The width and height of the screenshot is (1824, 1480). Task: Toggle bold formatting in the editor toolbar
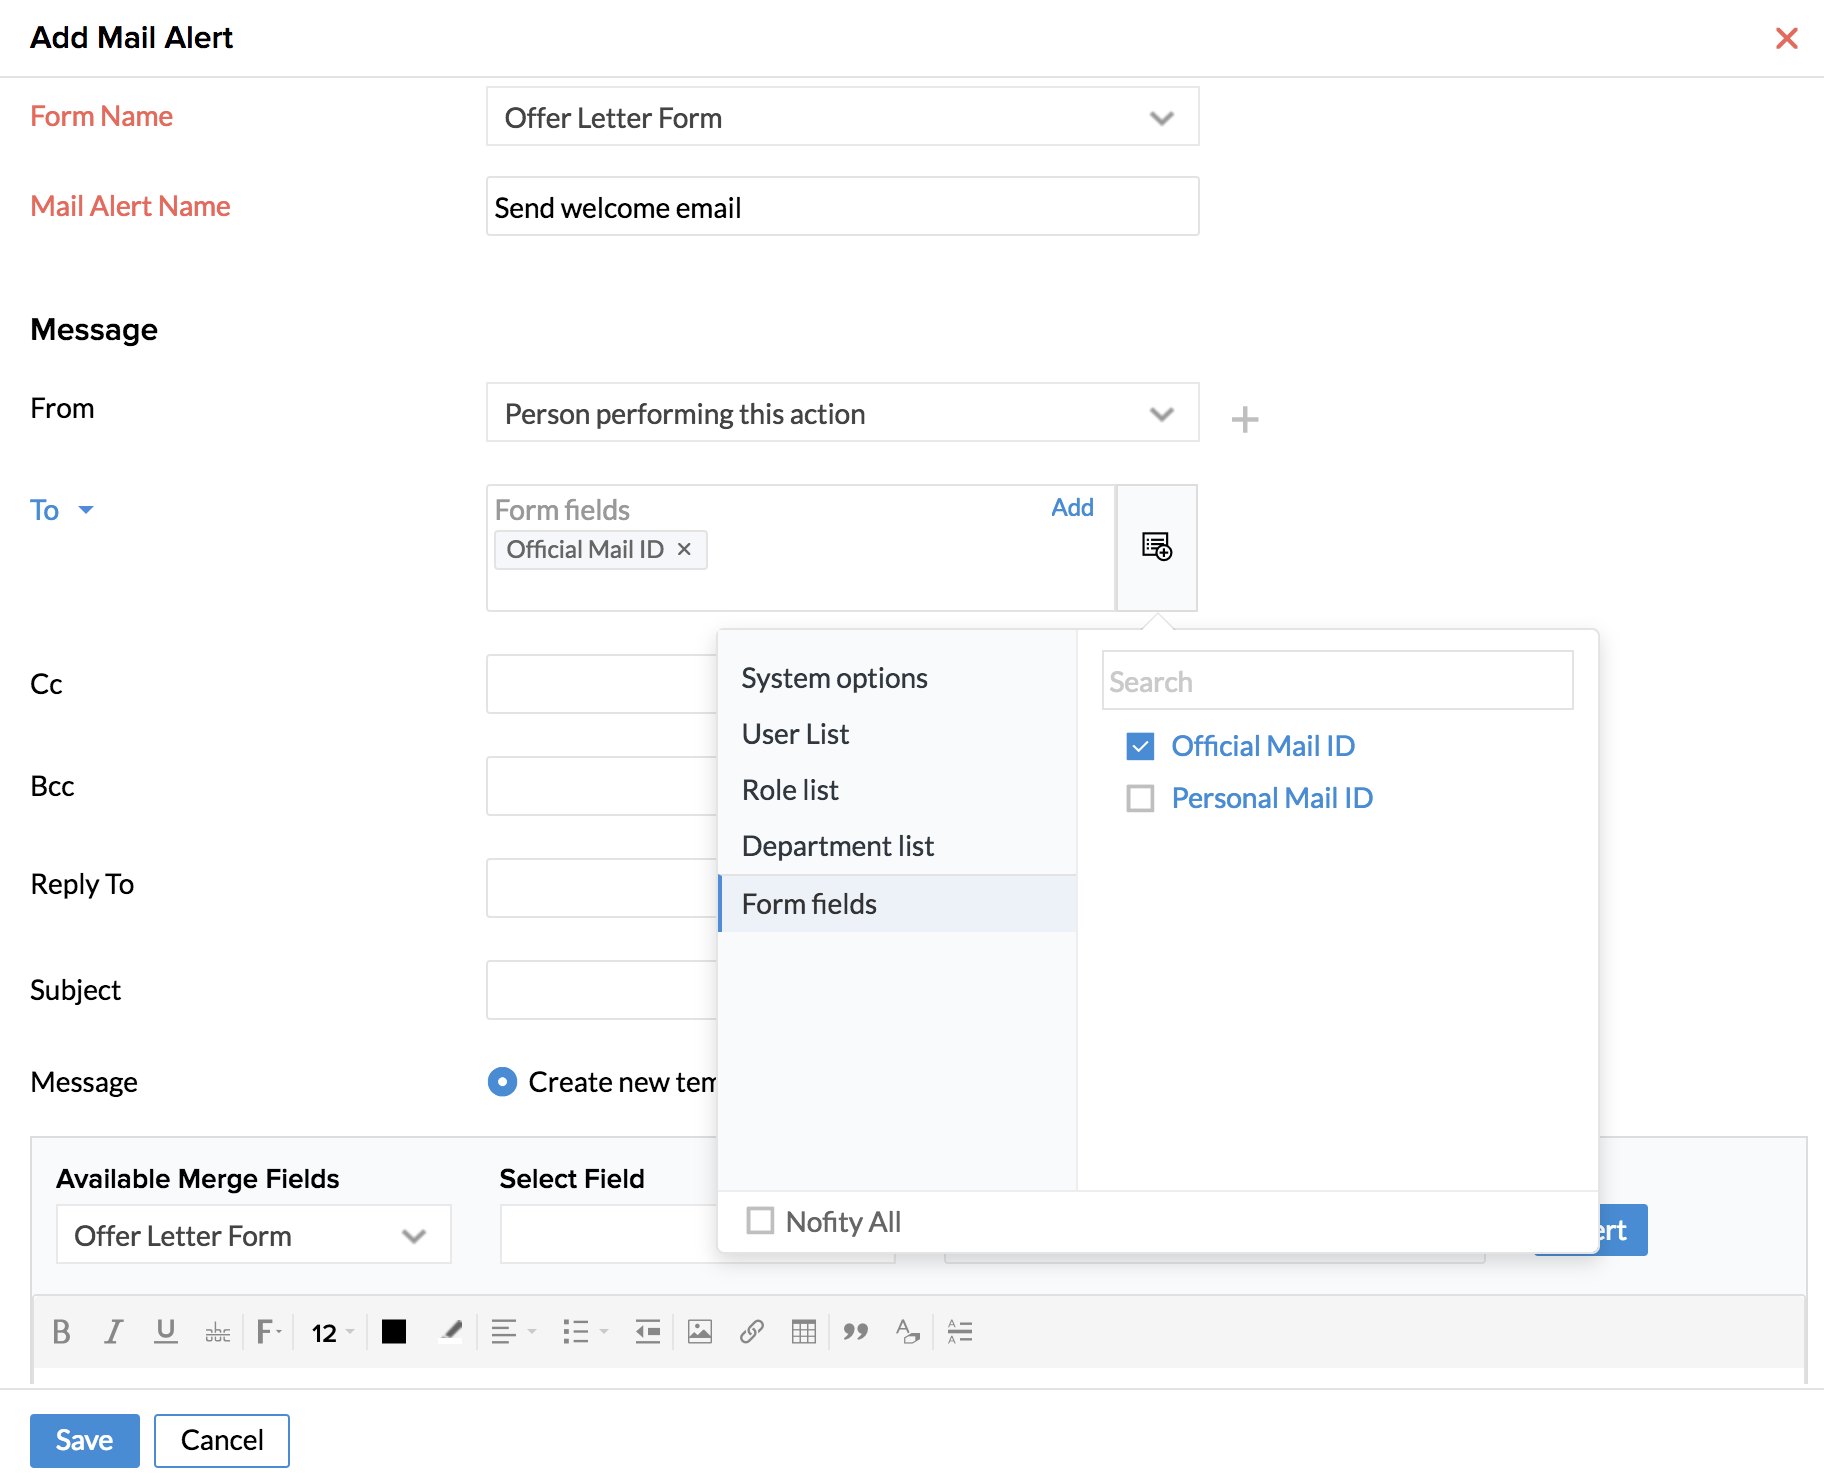[61, 1332]
